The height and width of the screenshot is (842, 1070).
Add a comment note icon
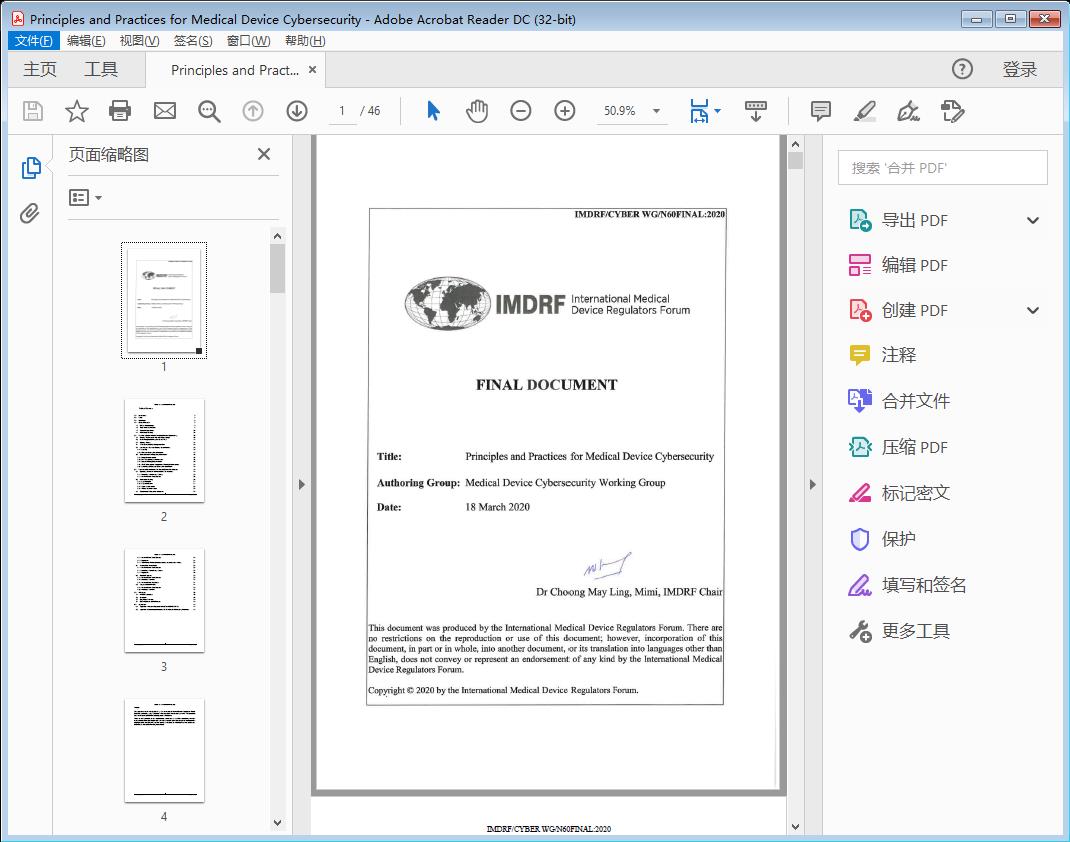click(821, 111)
